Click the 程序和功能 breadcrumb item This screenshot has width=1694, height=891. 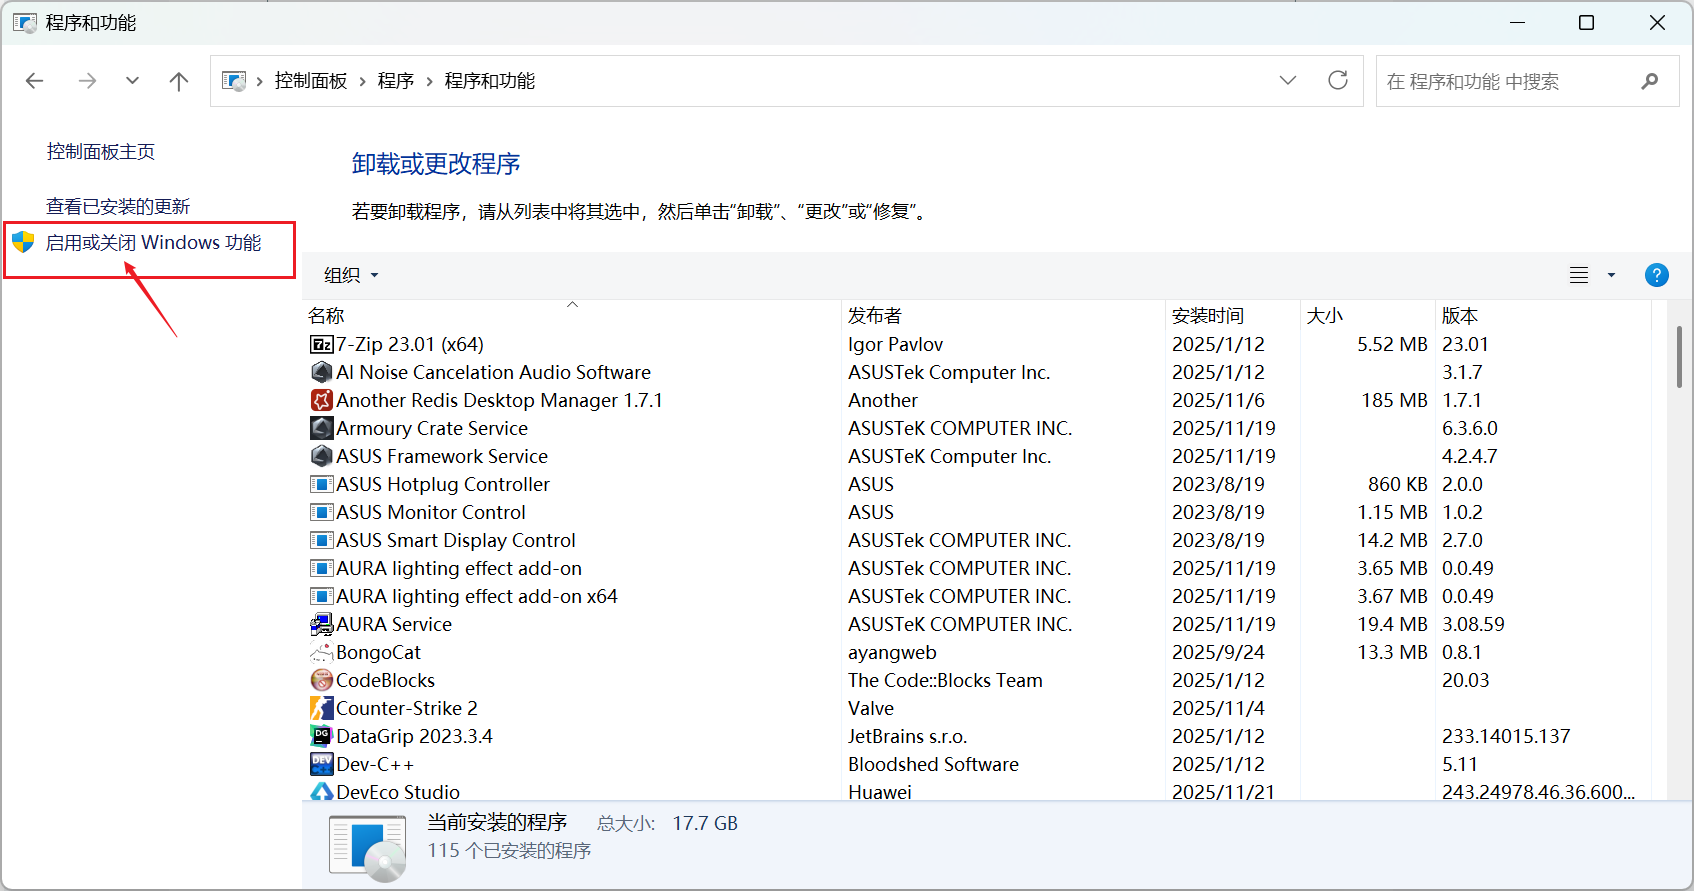tap(490, 81)
